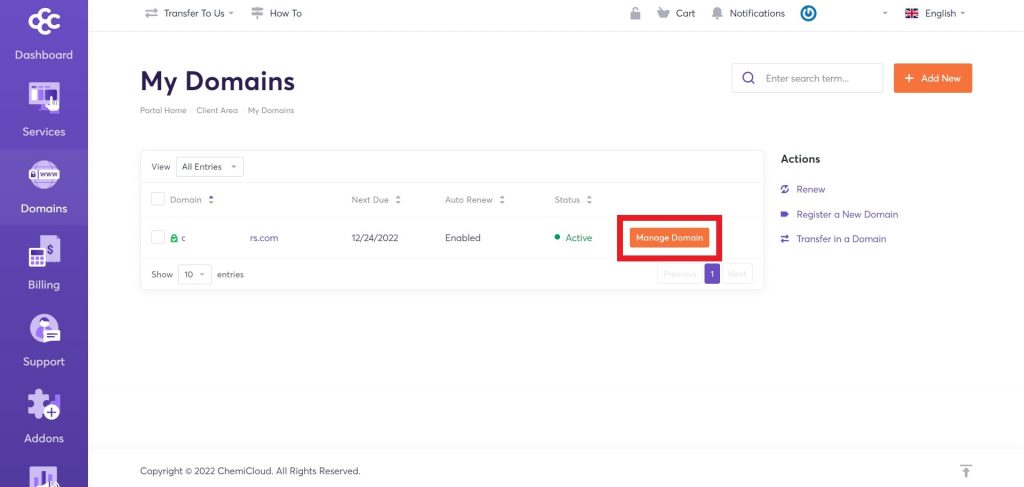Click the Transfer To Us arrows icon

pyautogui.click(x=152, y=13)
